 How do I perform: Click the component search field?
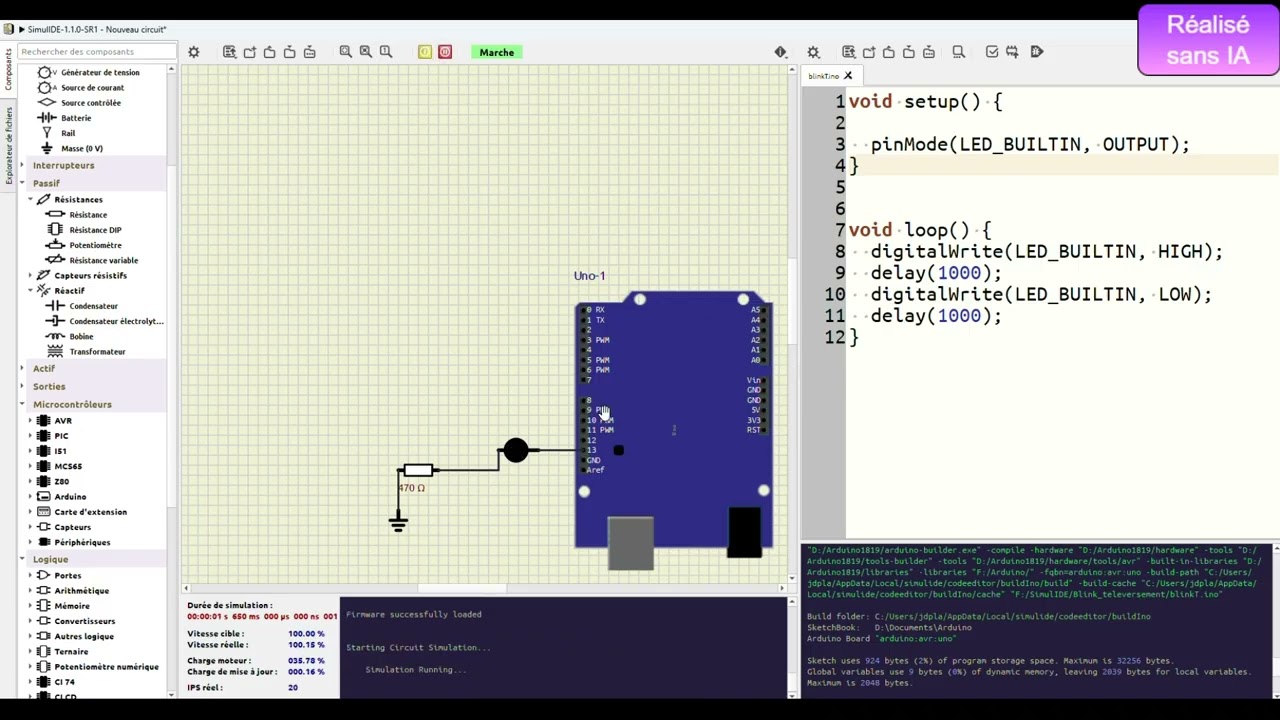pyautogui.click(x=97, y=52)
